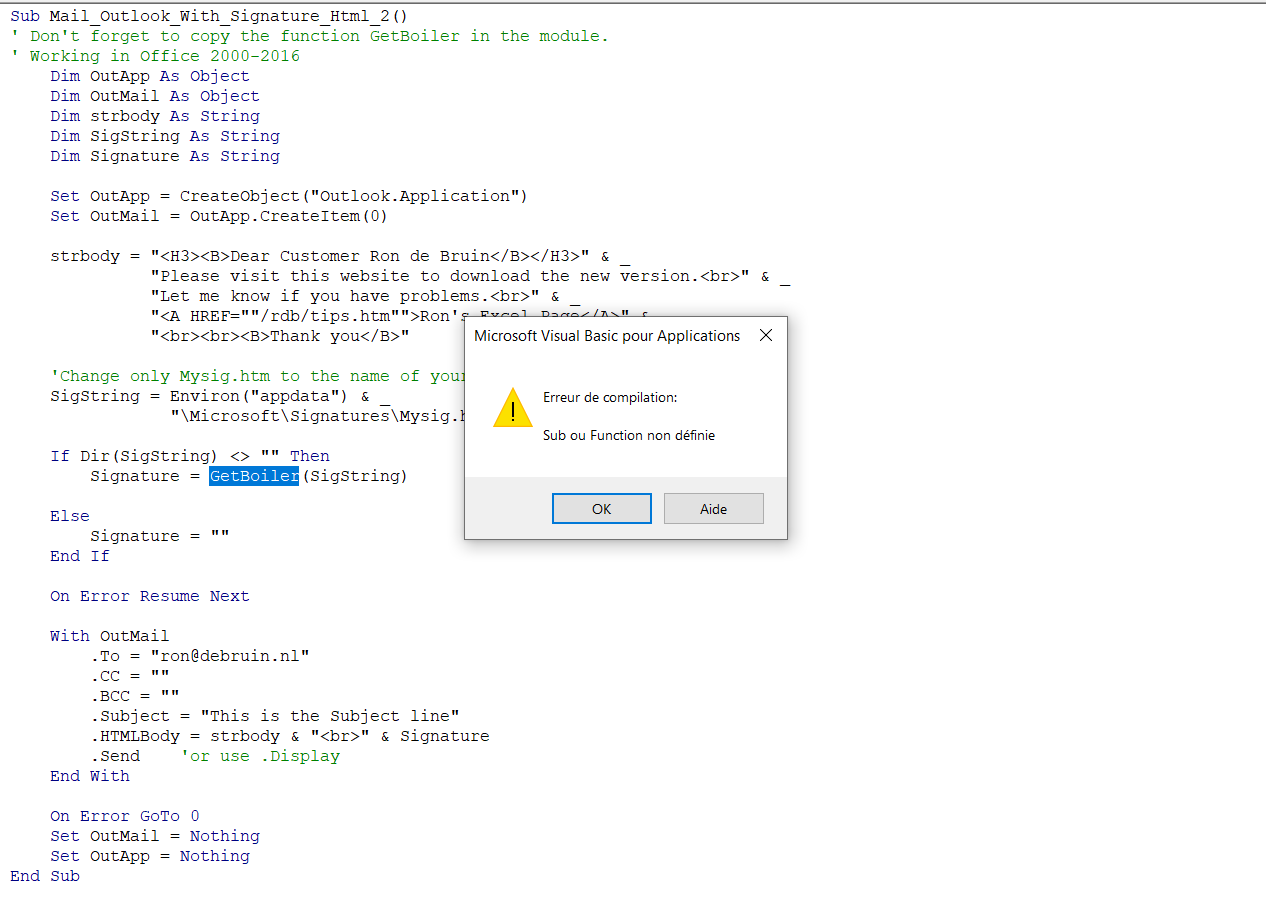Click the .Send line with the .Display comment
1266x897 pixels.
[215, 756]
